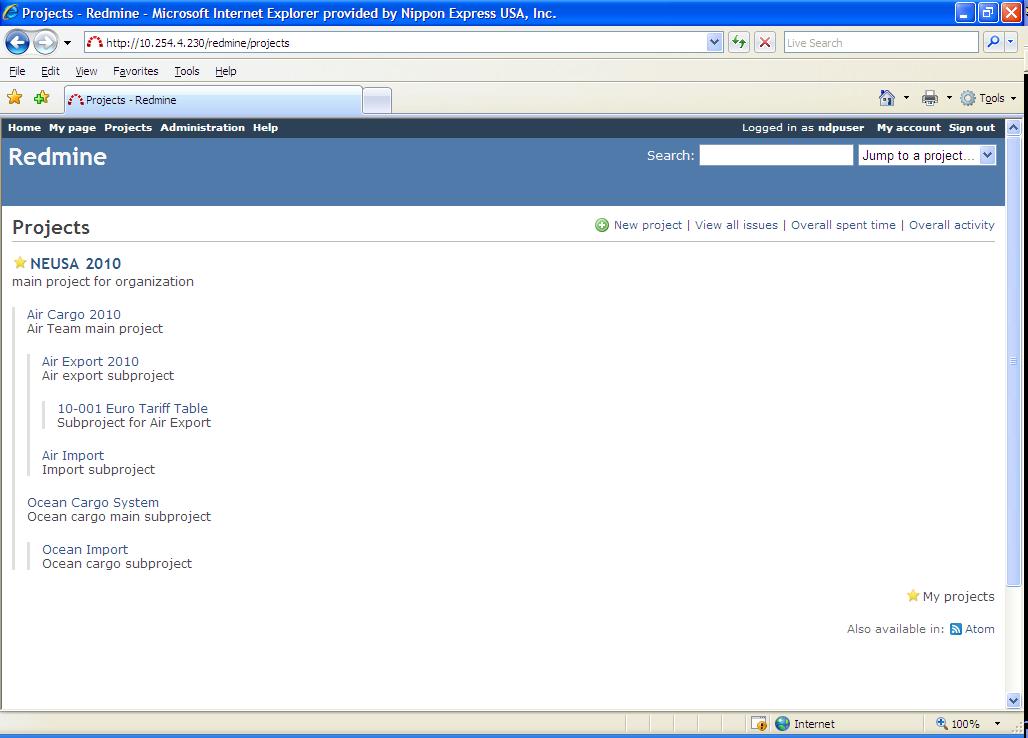Click the Internet security zone globe icon
This screenshot has width=1028, height=738.
pyautogui.click(x=782, y=724)
